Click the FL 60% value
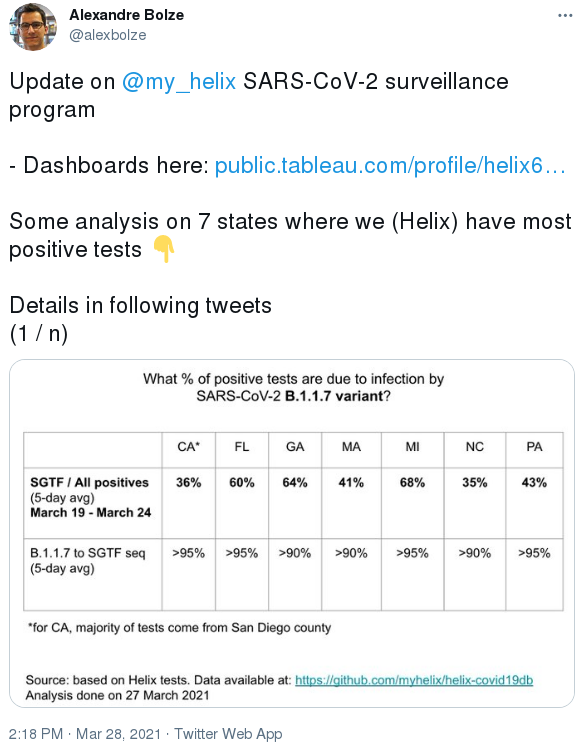This screenshot has width=583, height=747. (x=242, y=483)
